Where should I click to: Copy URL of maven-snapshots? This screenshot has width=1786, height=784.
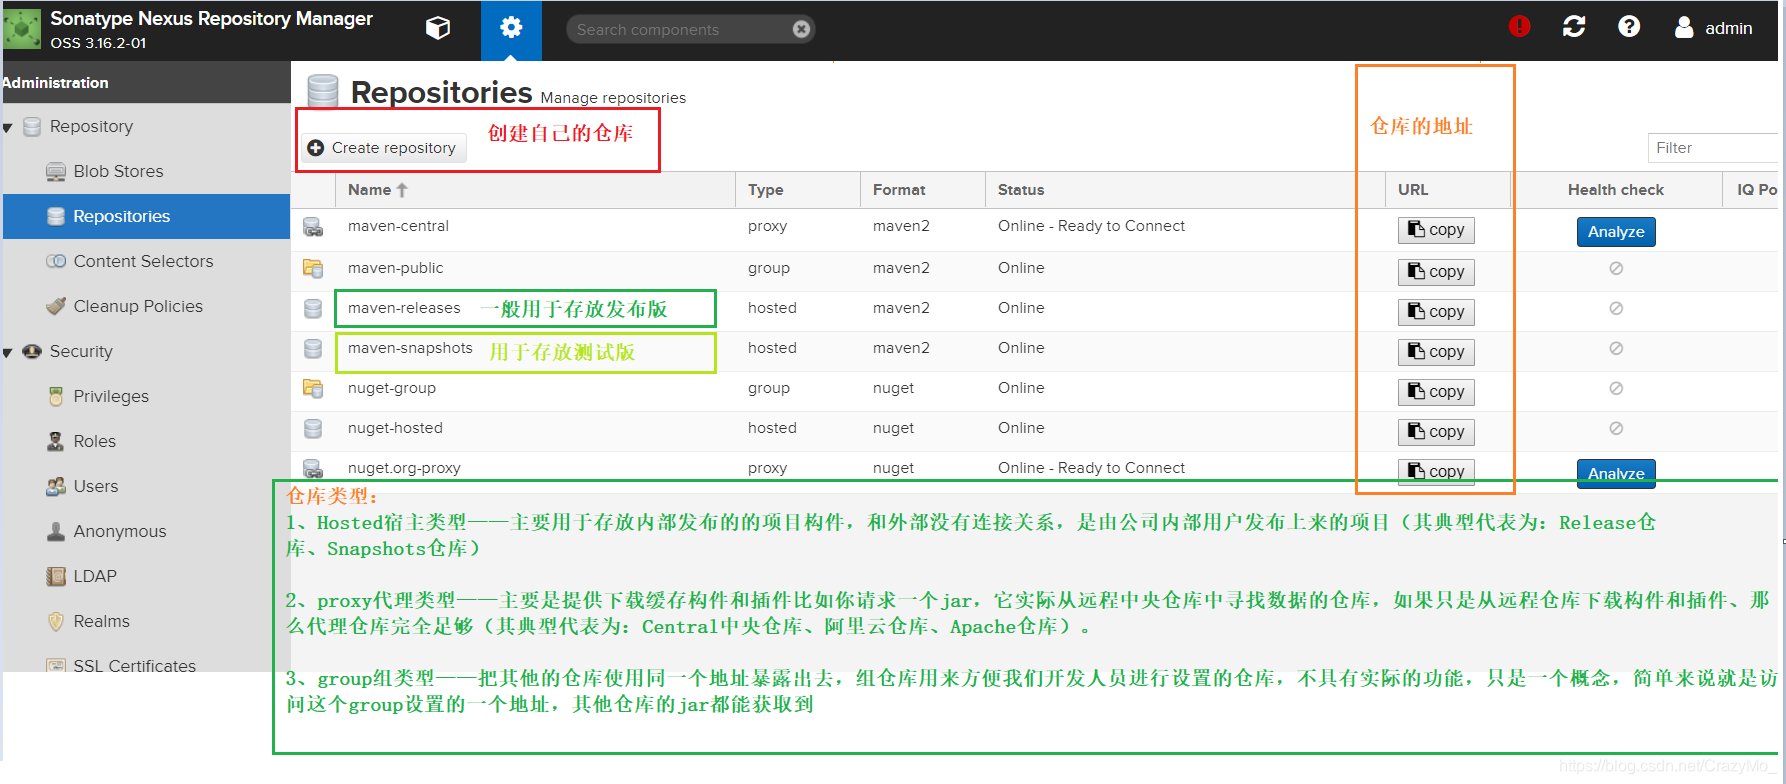[x=1436, y=352]
